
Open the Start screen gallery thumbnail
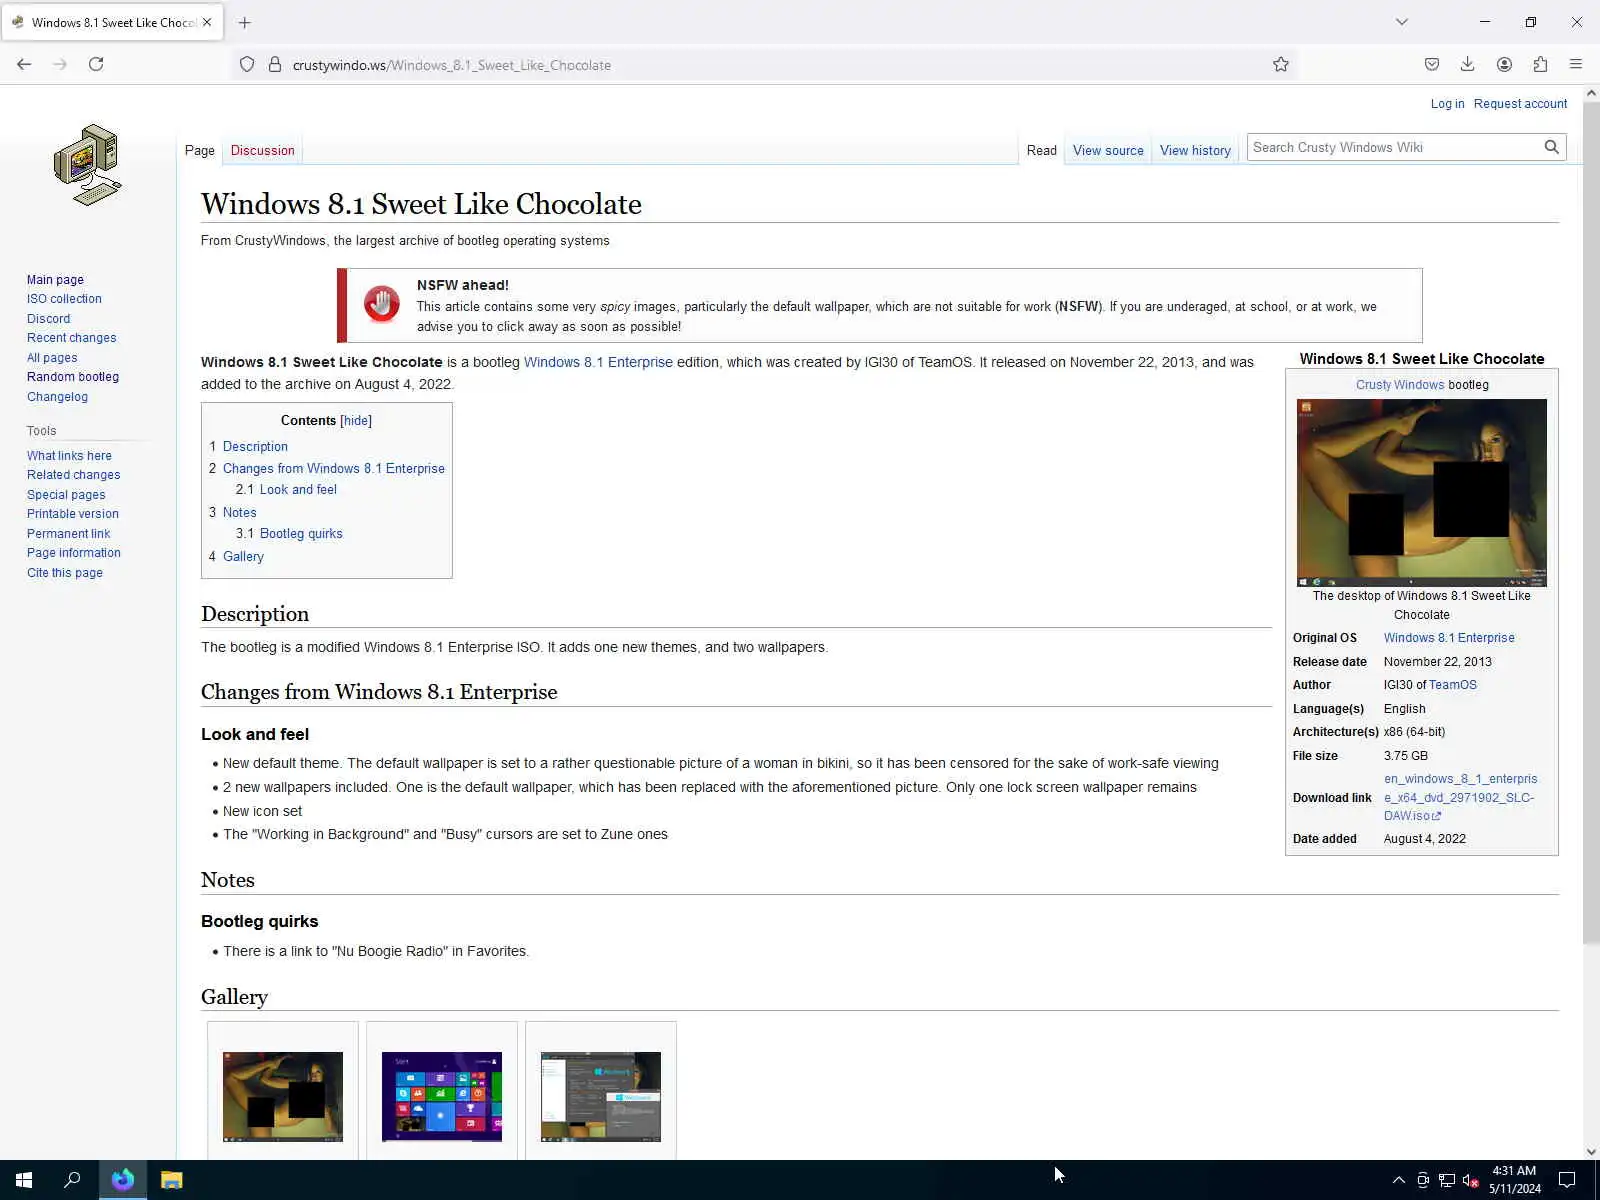tap(442, 1097)
